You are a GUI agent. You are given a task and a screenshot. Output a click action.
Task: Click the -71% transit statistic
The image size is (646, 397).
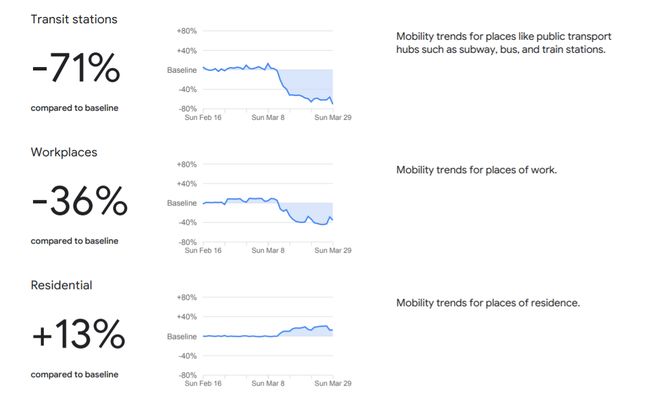(76, 68)
